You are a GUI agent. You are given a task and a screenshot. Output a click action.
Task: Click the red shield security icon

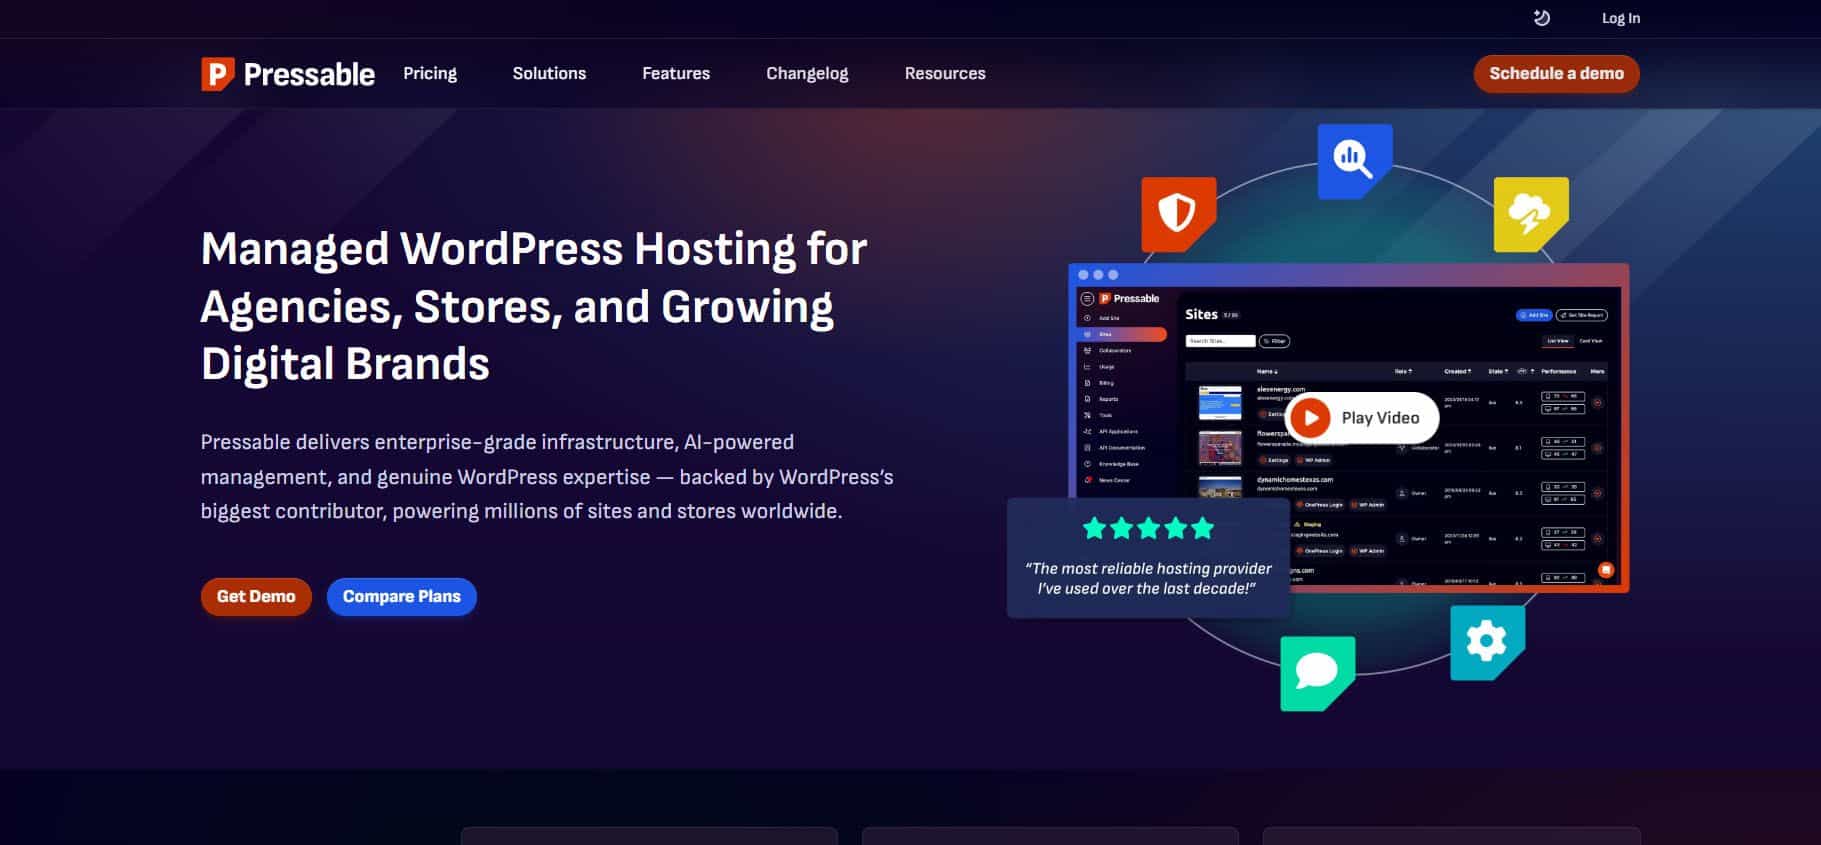click(1178, 214)
